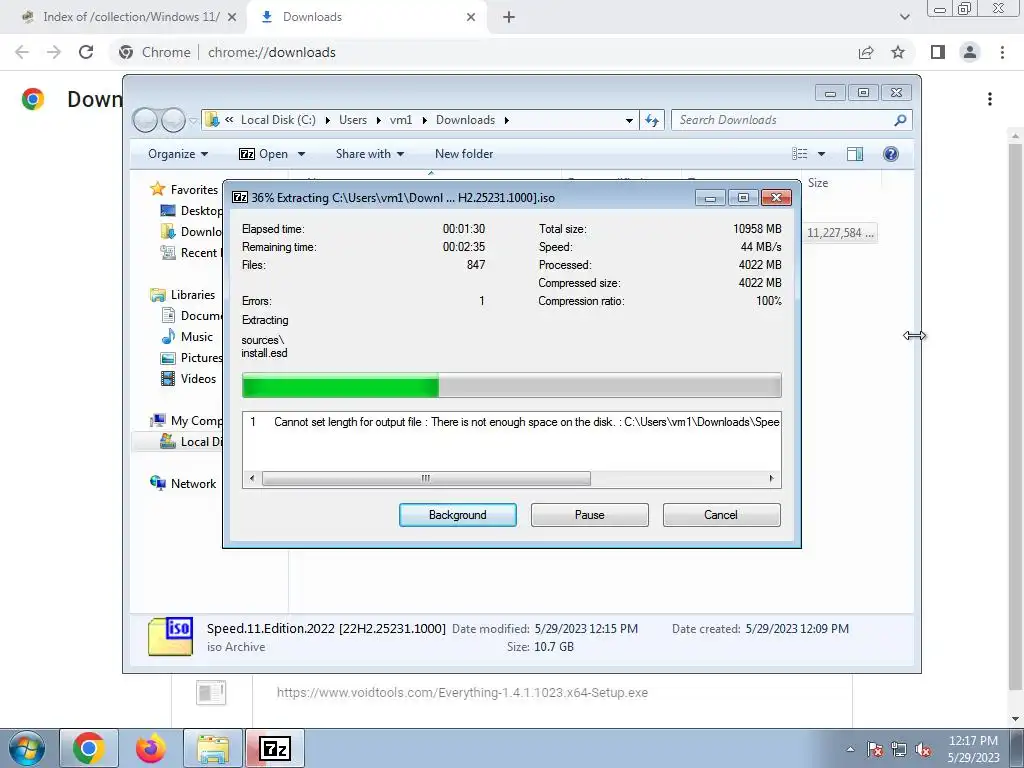Go back in Explorer navigation
The image size is (1024, 768).
(x=145, y=120)
